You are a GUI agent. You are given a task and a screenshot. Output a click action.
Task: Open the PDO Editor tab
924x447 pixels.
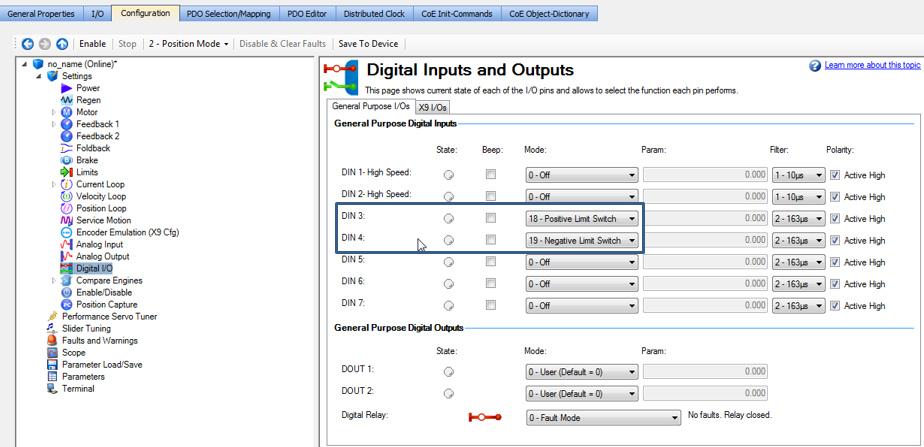click(x=307, y=14)
